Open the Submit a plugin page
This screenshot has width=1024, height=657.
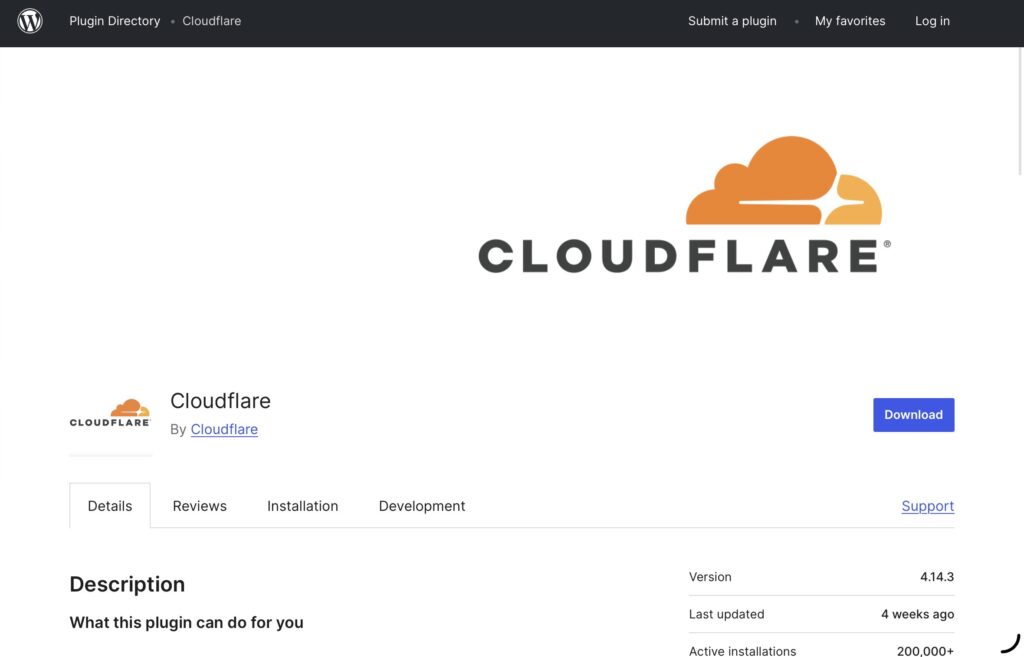pos(732,21)
